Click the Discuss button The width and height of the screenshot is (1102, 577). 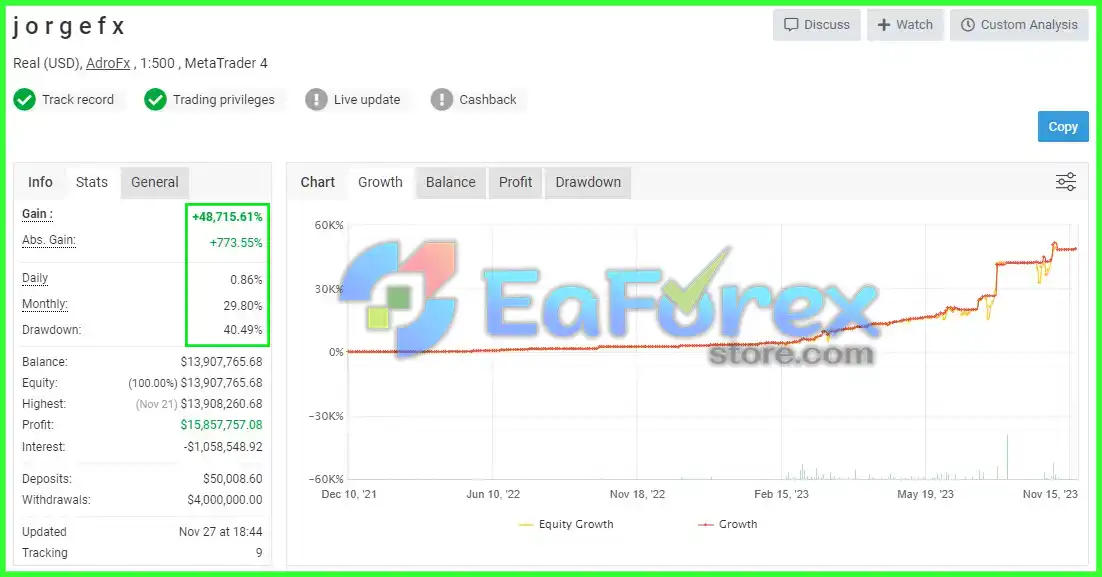coord(817,25)
